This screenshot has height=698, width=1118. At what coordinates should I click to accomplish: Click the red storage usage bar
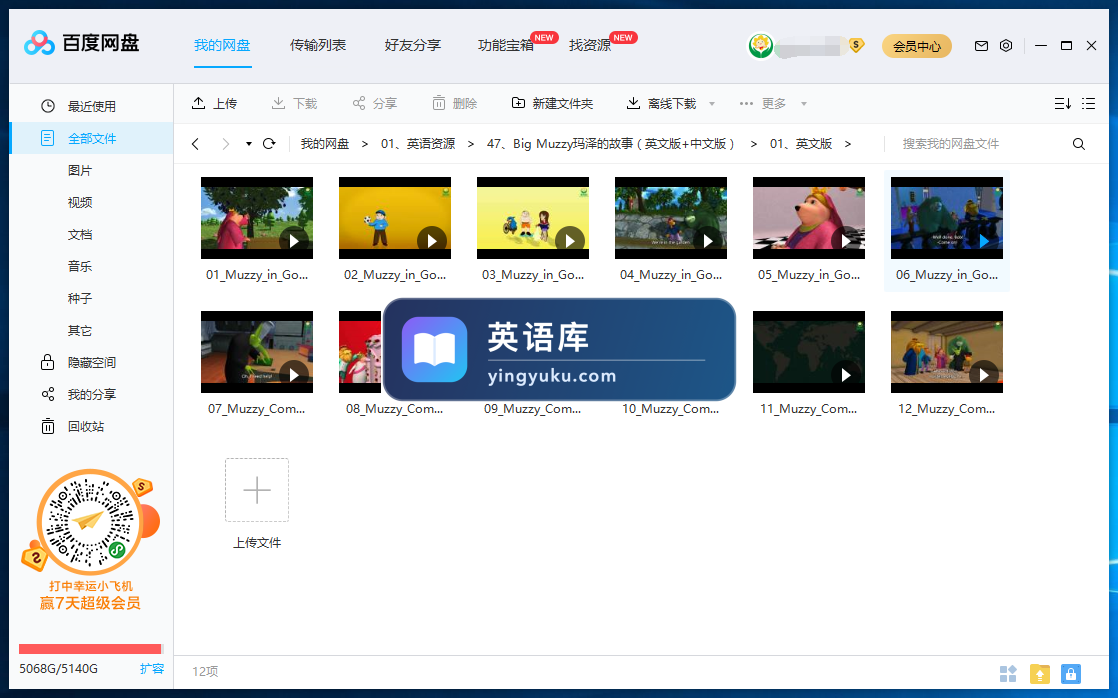[x=91, y=649]
